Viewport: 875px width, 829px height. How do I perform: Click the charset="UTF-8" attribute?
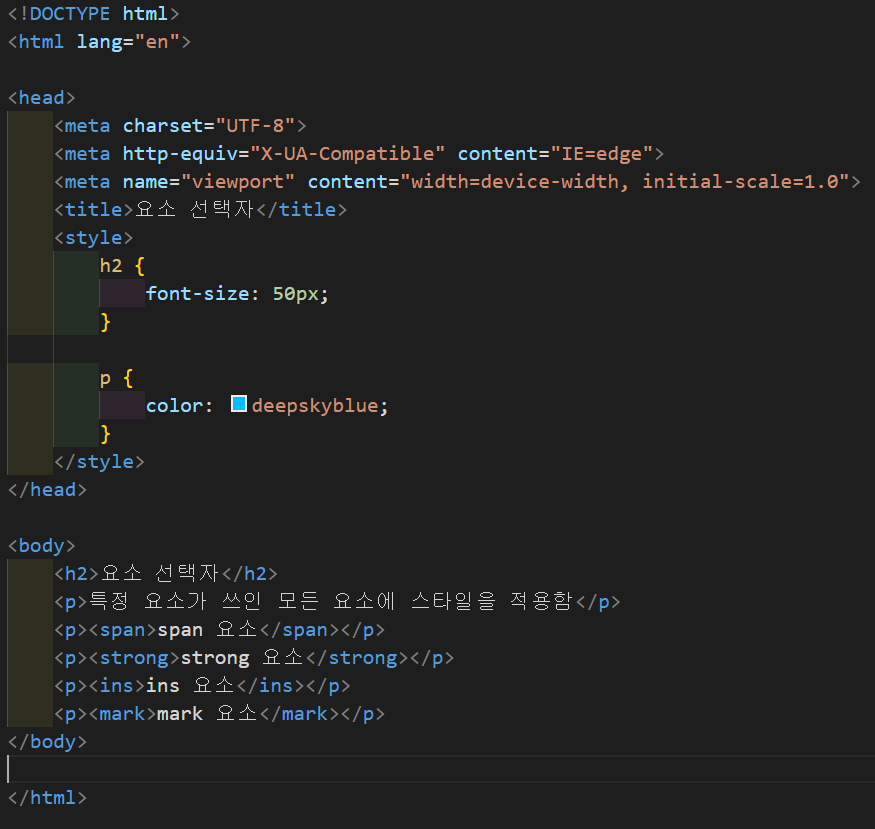pos(209,126)
